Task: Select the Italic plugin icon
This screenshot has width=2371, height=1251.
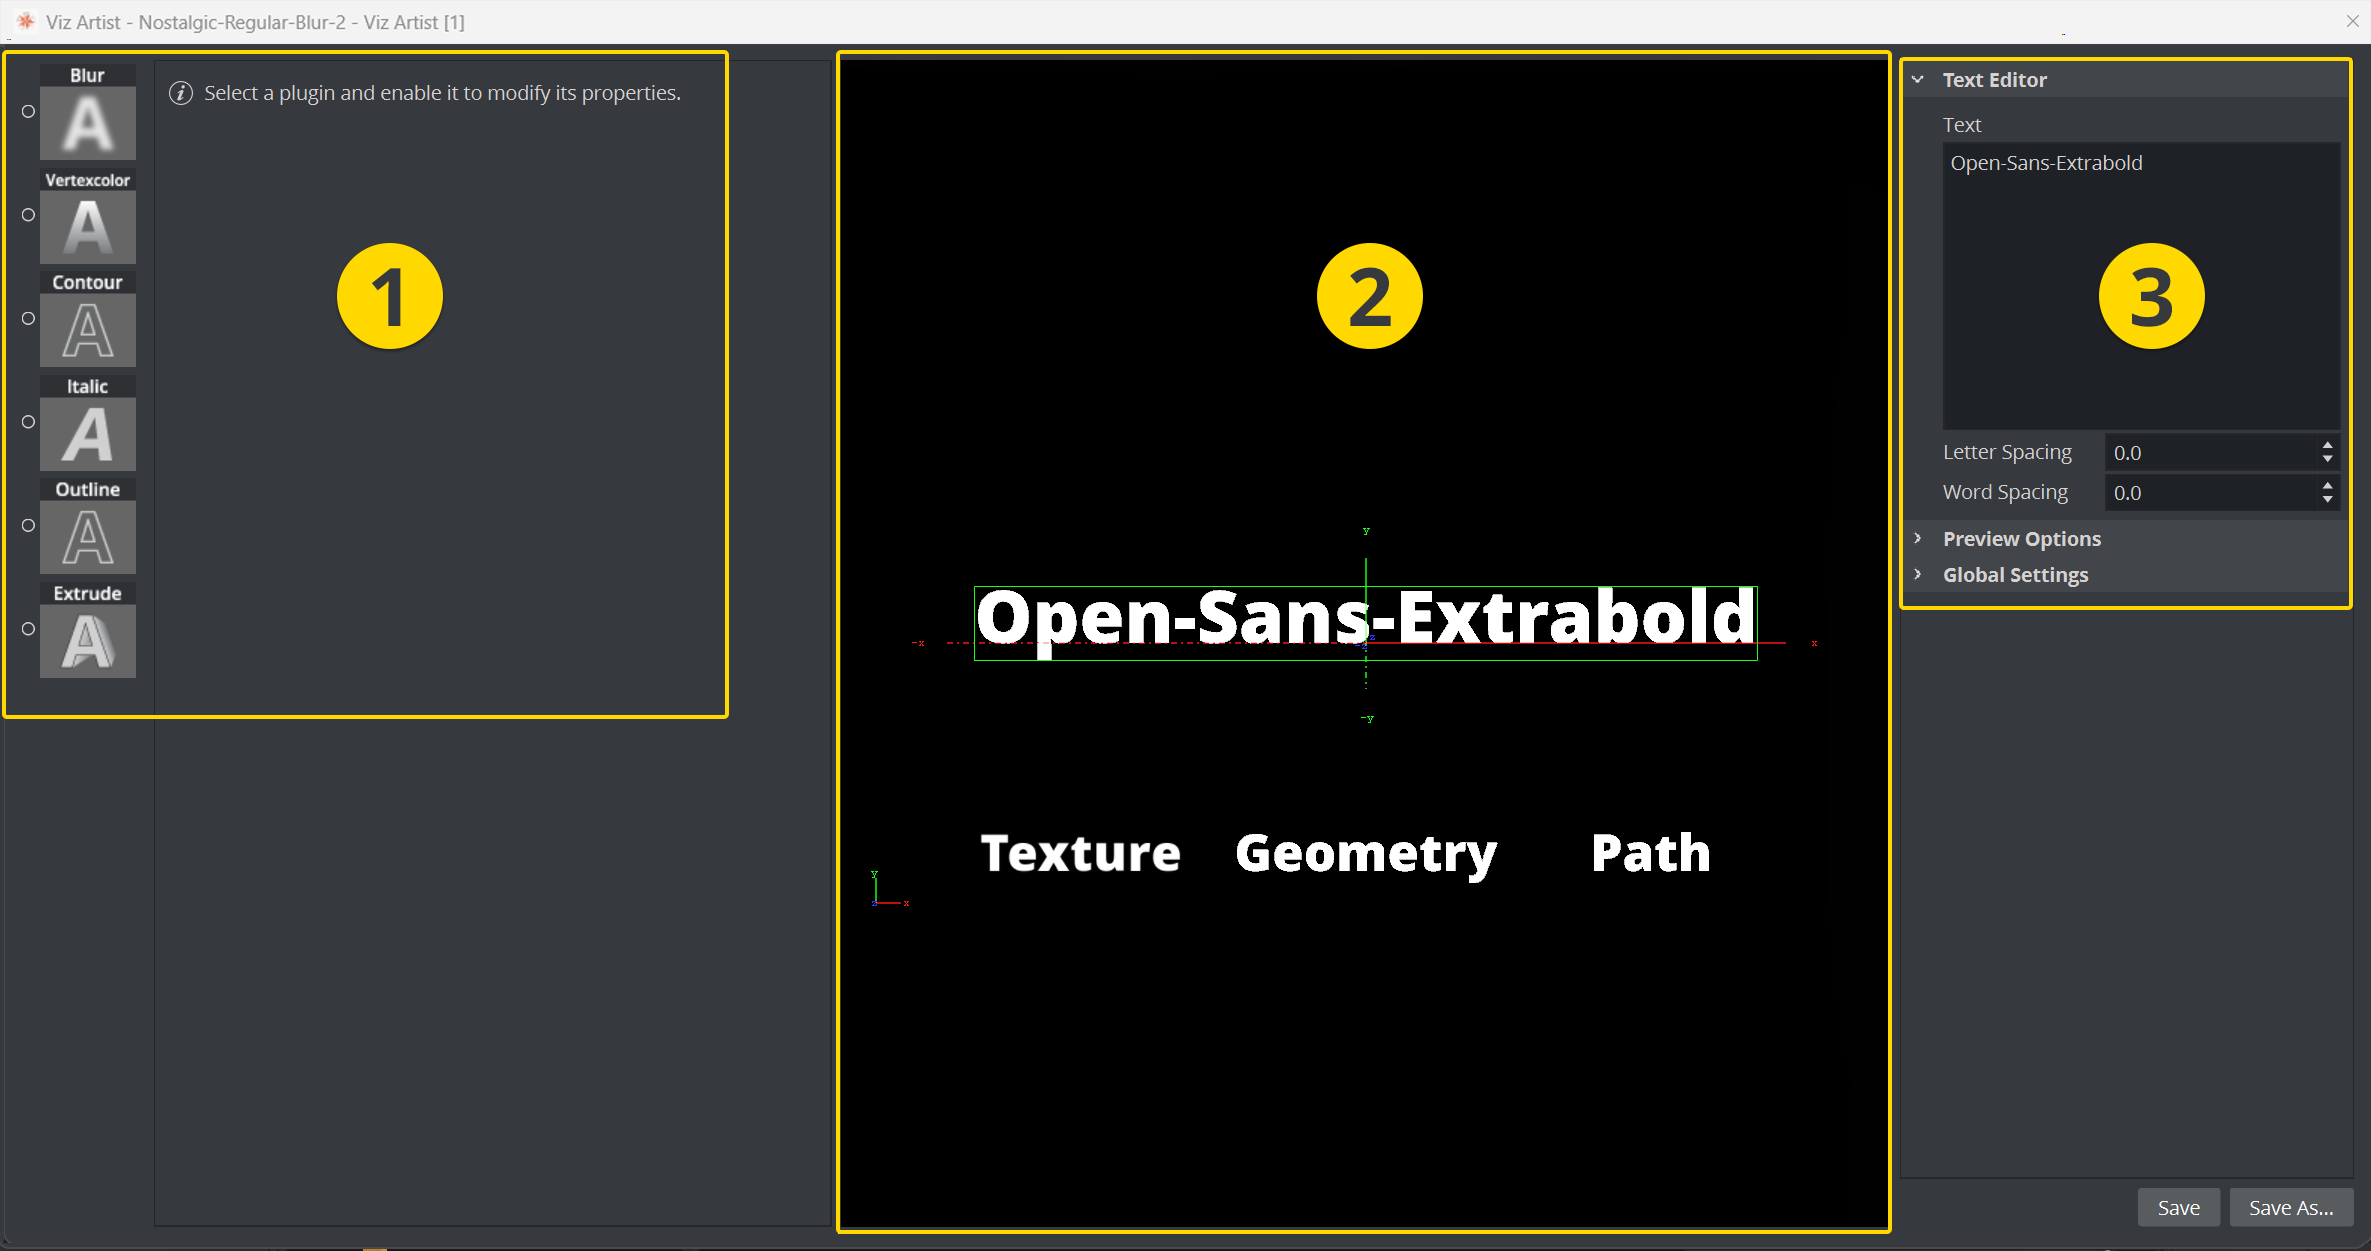Action: (88, 434)
